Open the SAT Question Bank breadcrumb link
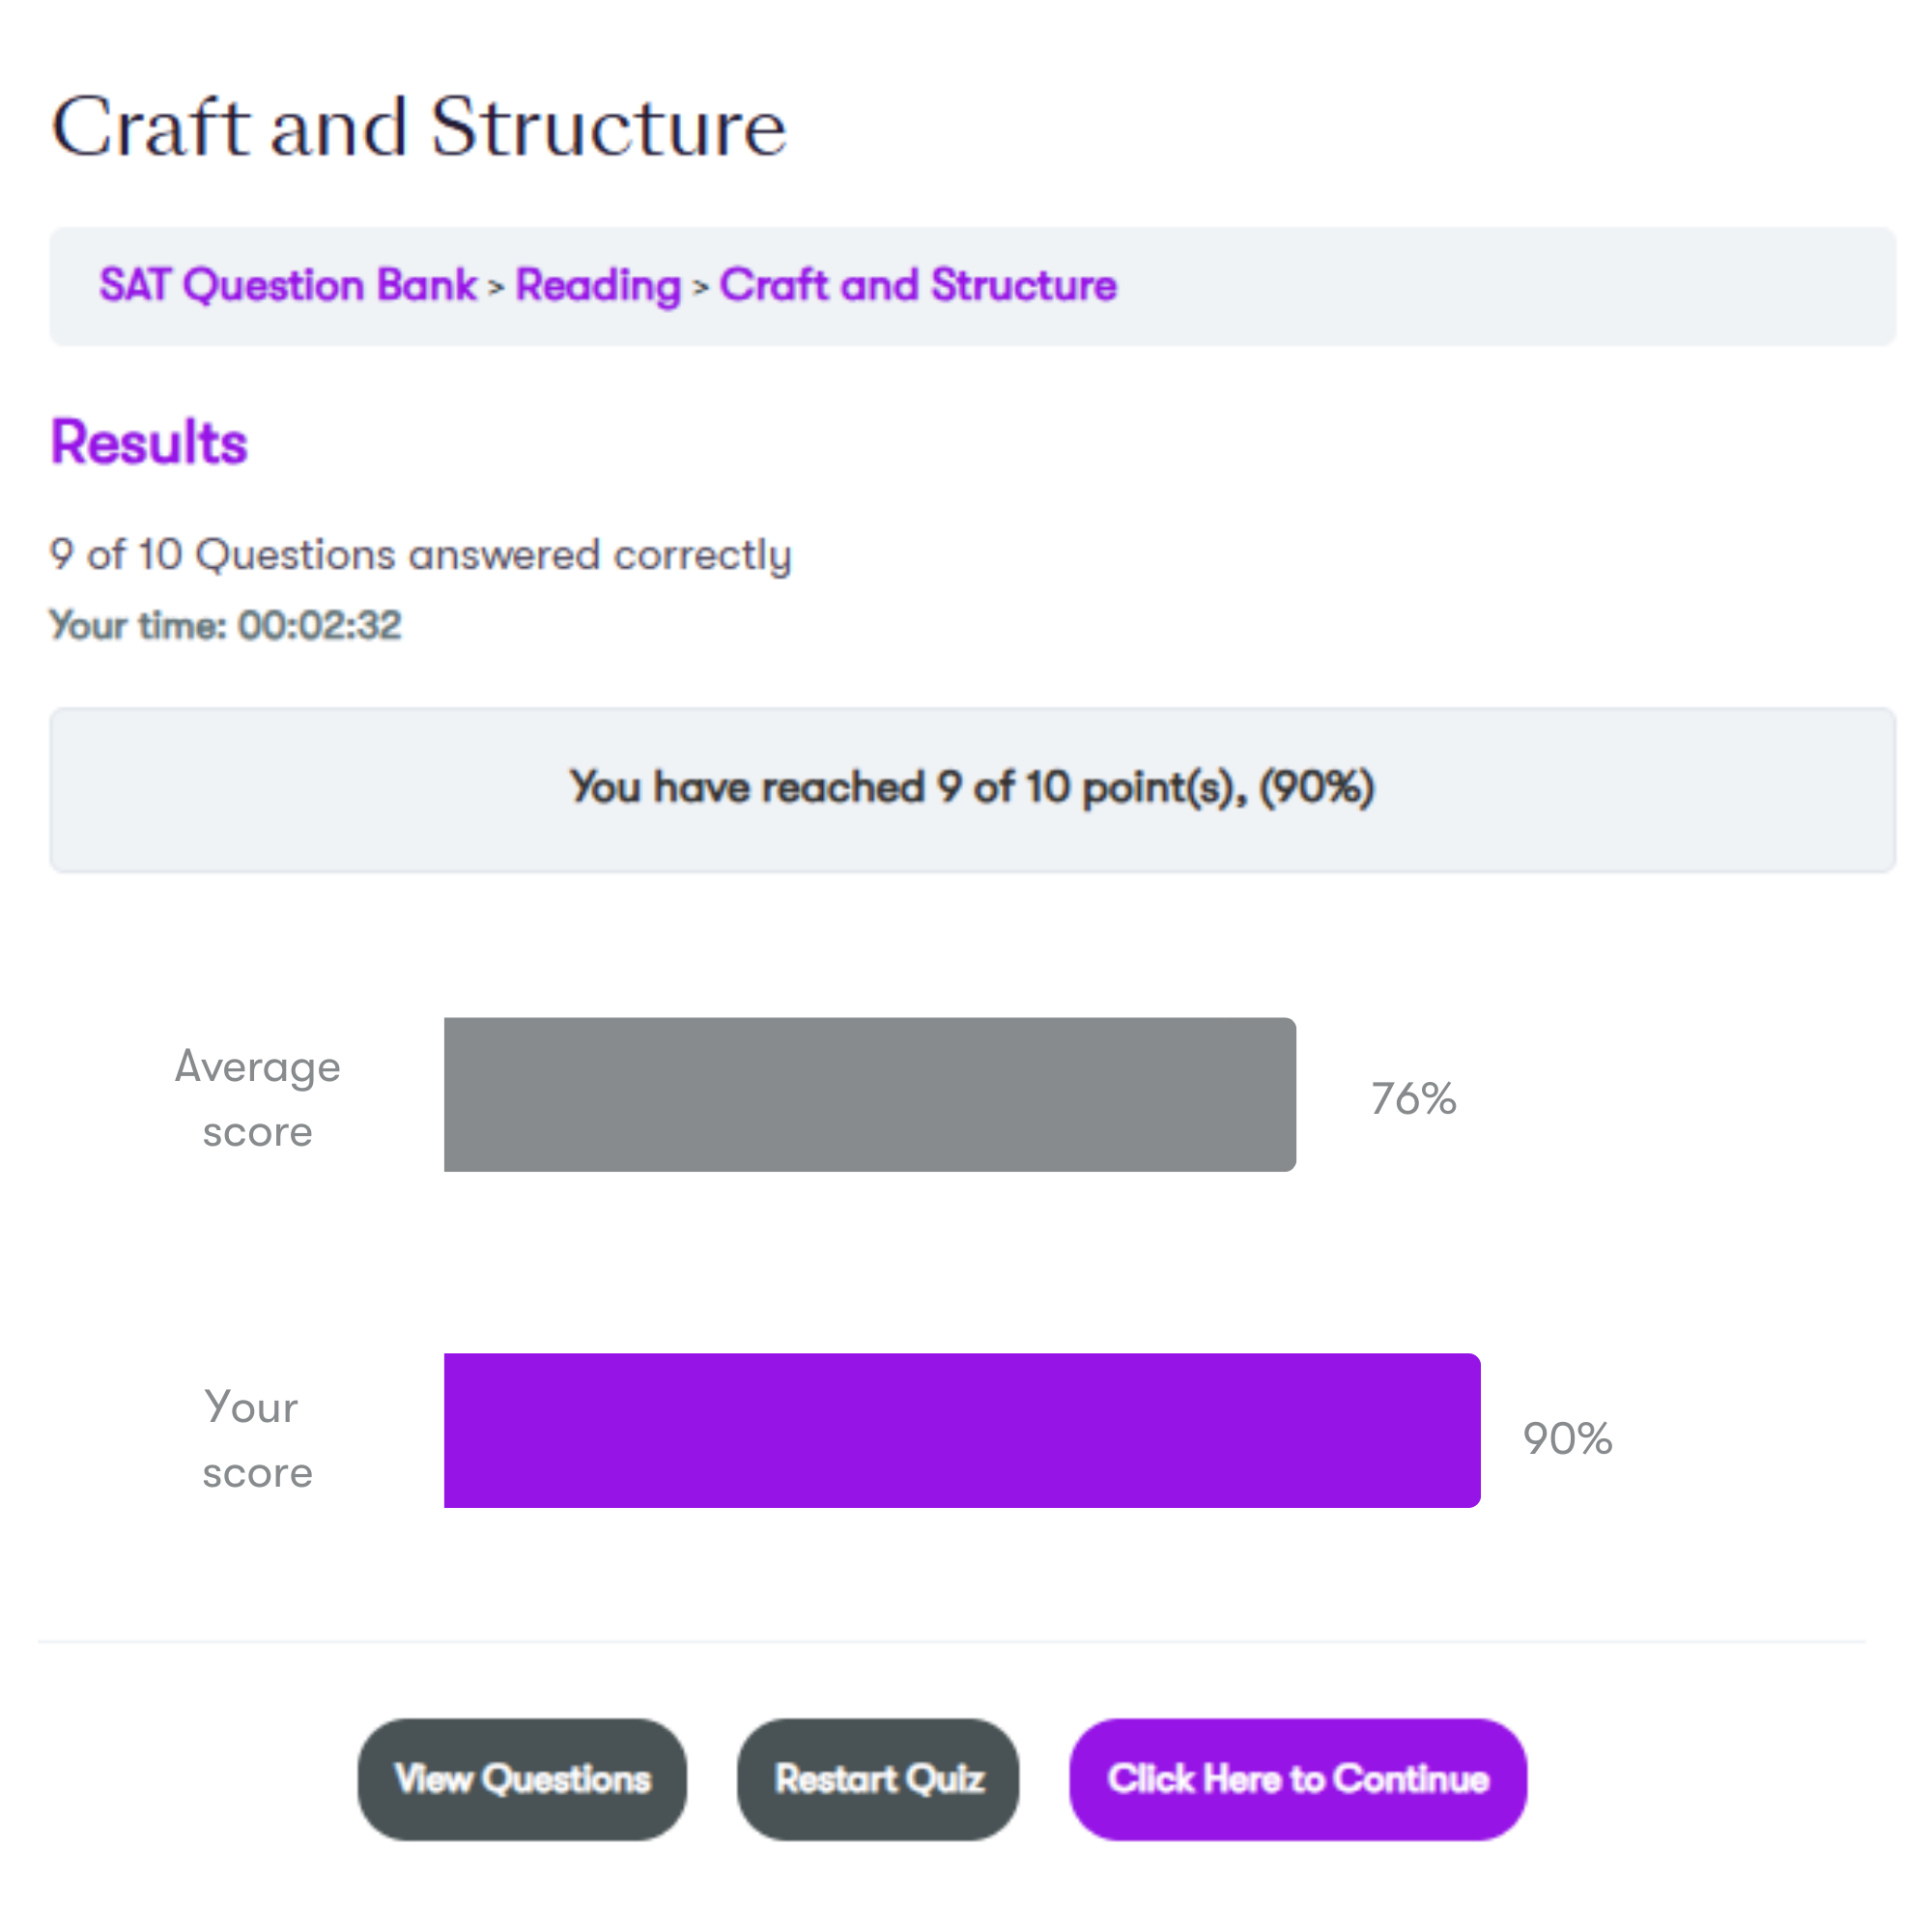Image resolution: width=1932 pixels, height=1932 pixels. coord(288,286)
